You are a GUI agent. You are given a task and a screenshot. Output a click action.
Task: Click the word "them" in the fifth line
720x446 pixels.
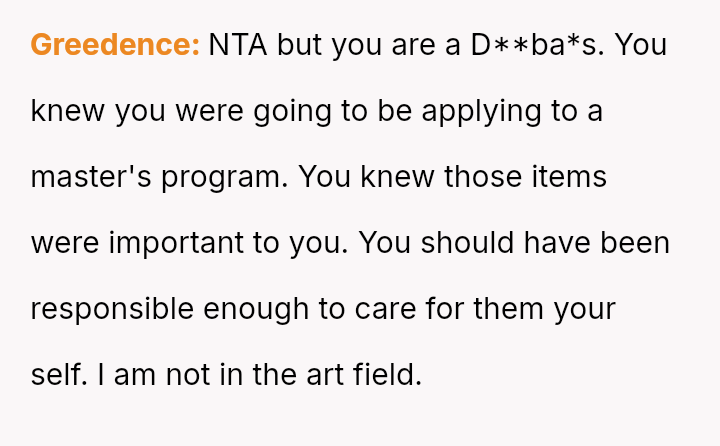tap(506, 309)
